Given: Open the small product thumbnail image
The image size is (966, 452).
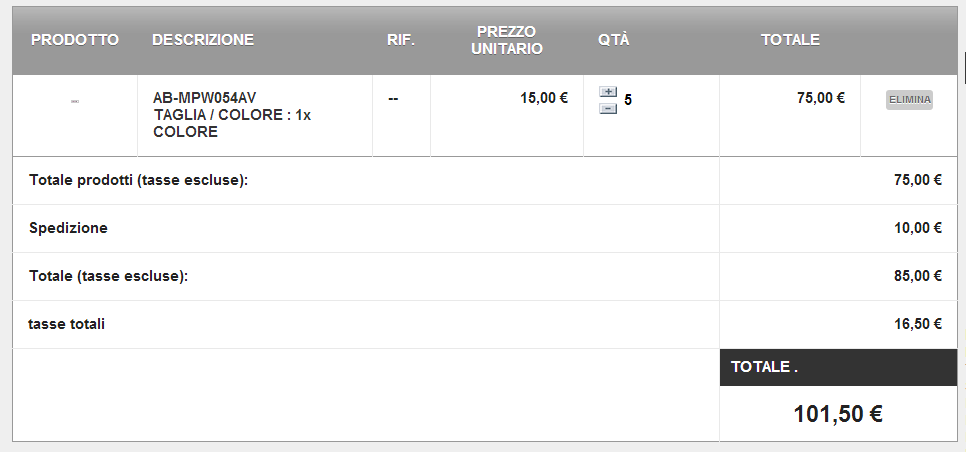Looking at the screenshot, I should (x=75, y=101).
